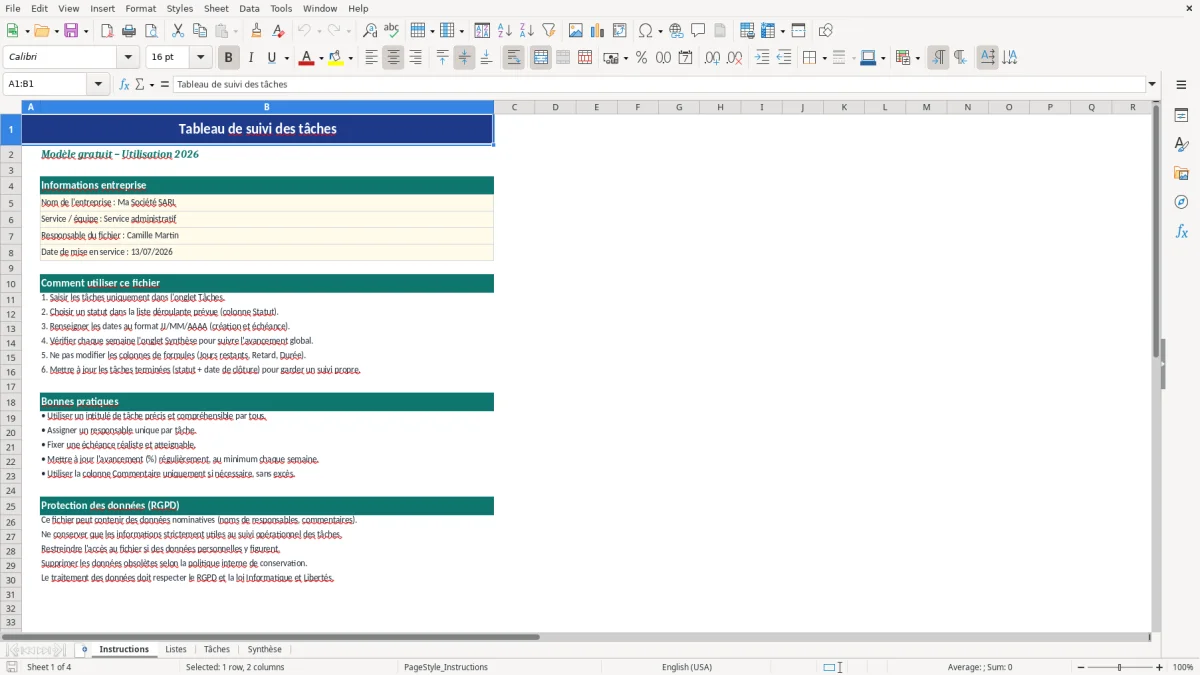The width and height of the screenshot is (1200, 675).
Task: Toggle Center Vertically alignment
Action: click(465, 58)
